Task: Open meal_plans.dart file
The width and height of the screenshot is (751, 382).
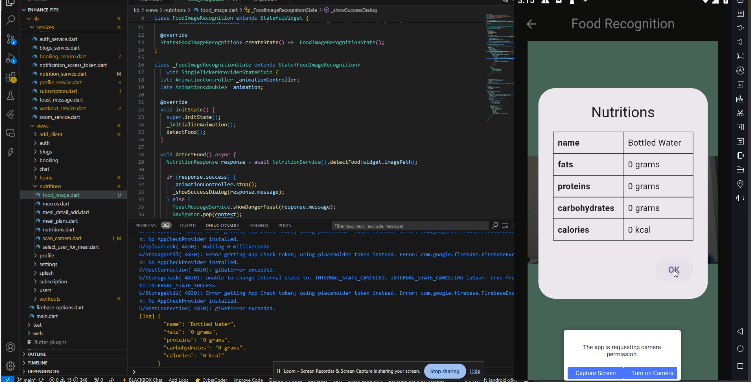Action: tap(60, 221)
